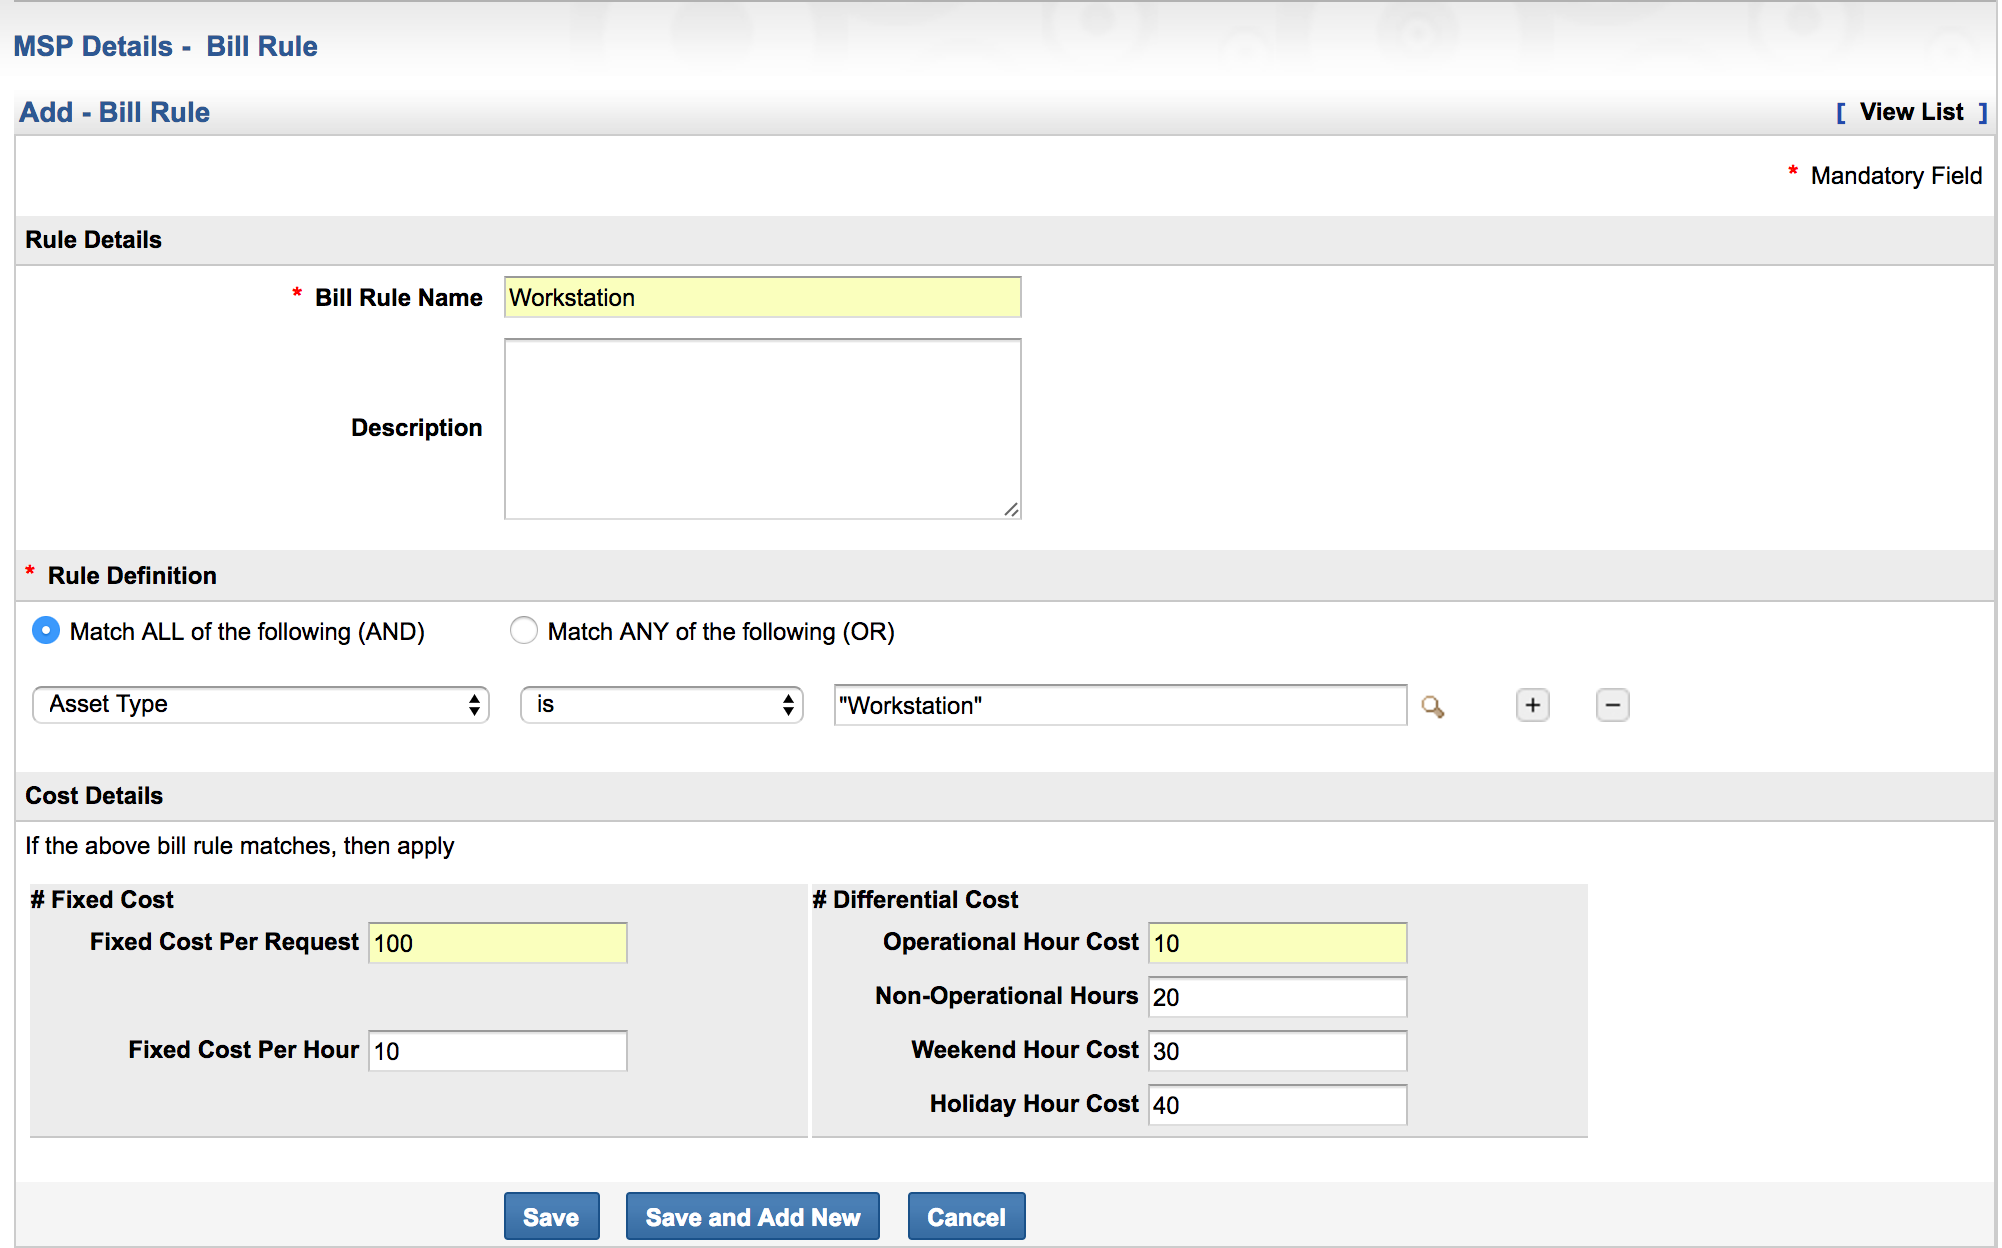Click the Operational Hour Cost field
The width and height of the screenshot is (2002, 1248).
pos(1277,943)
